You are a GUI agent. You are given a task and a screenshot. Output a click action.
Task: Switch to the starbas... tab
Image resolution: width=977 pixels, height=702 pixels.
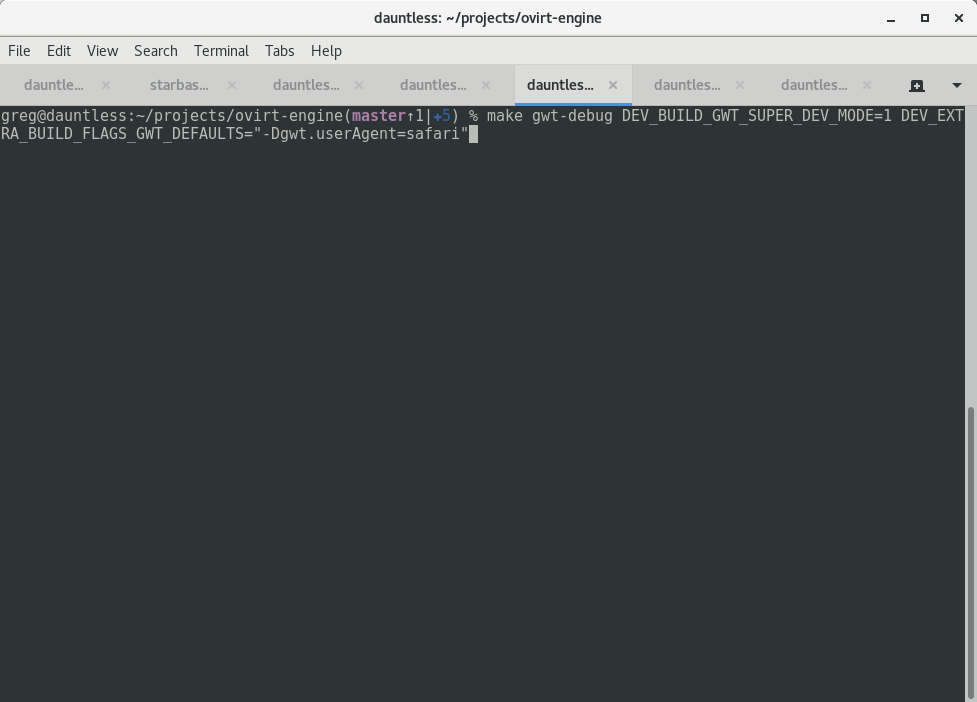[x=179, y=86]
